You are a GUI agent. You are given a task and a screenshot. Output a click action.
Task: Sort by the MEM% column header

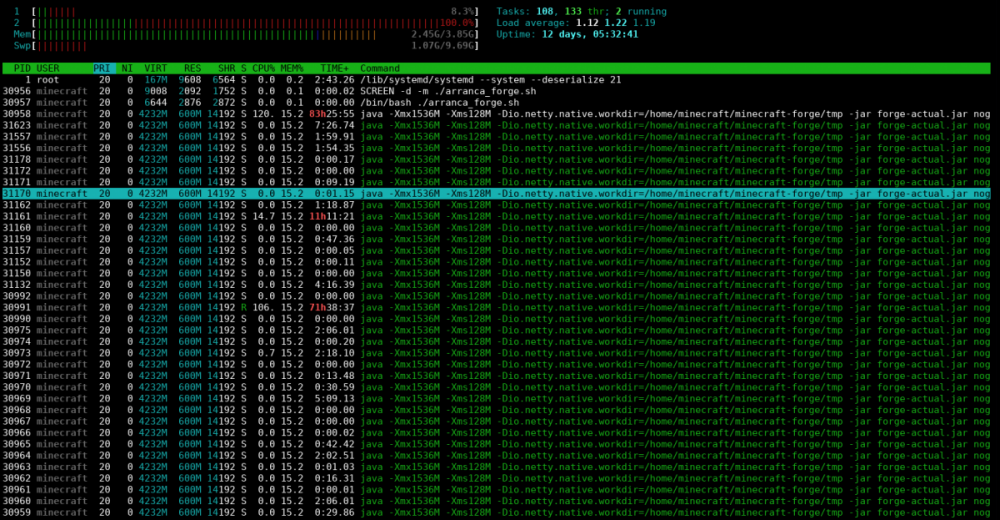(292, 68)
